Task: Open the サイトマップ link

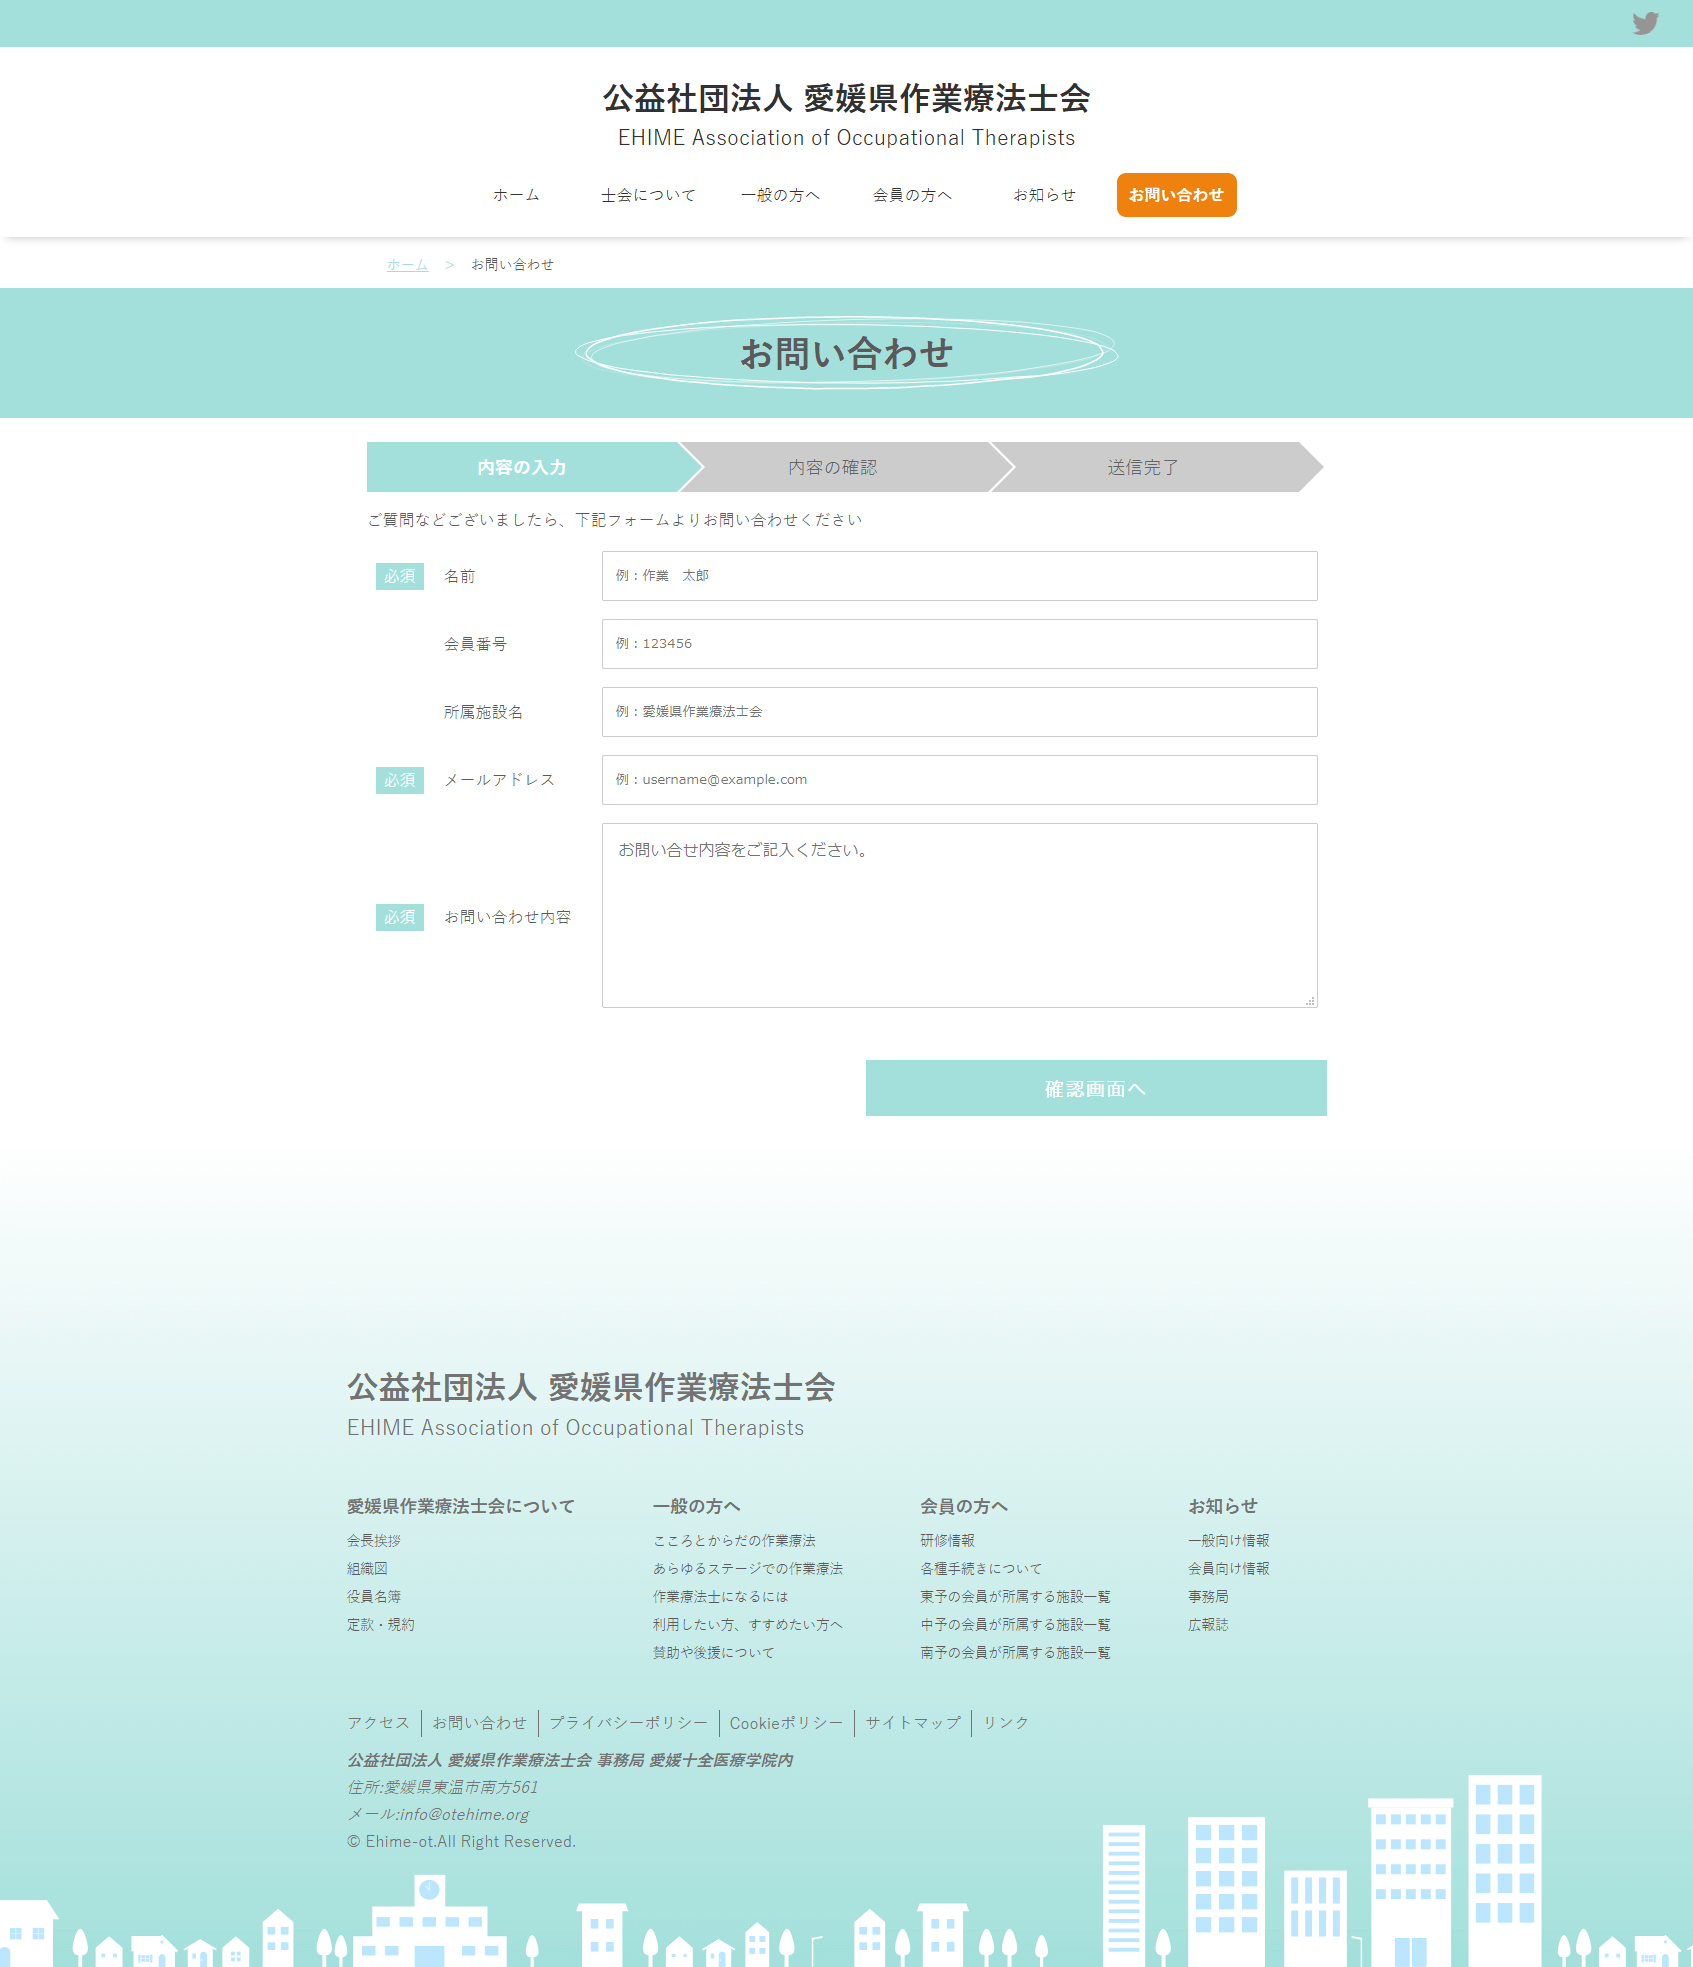Action: point(913,1723)
